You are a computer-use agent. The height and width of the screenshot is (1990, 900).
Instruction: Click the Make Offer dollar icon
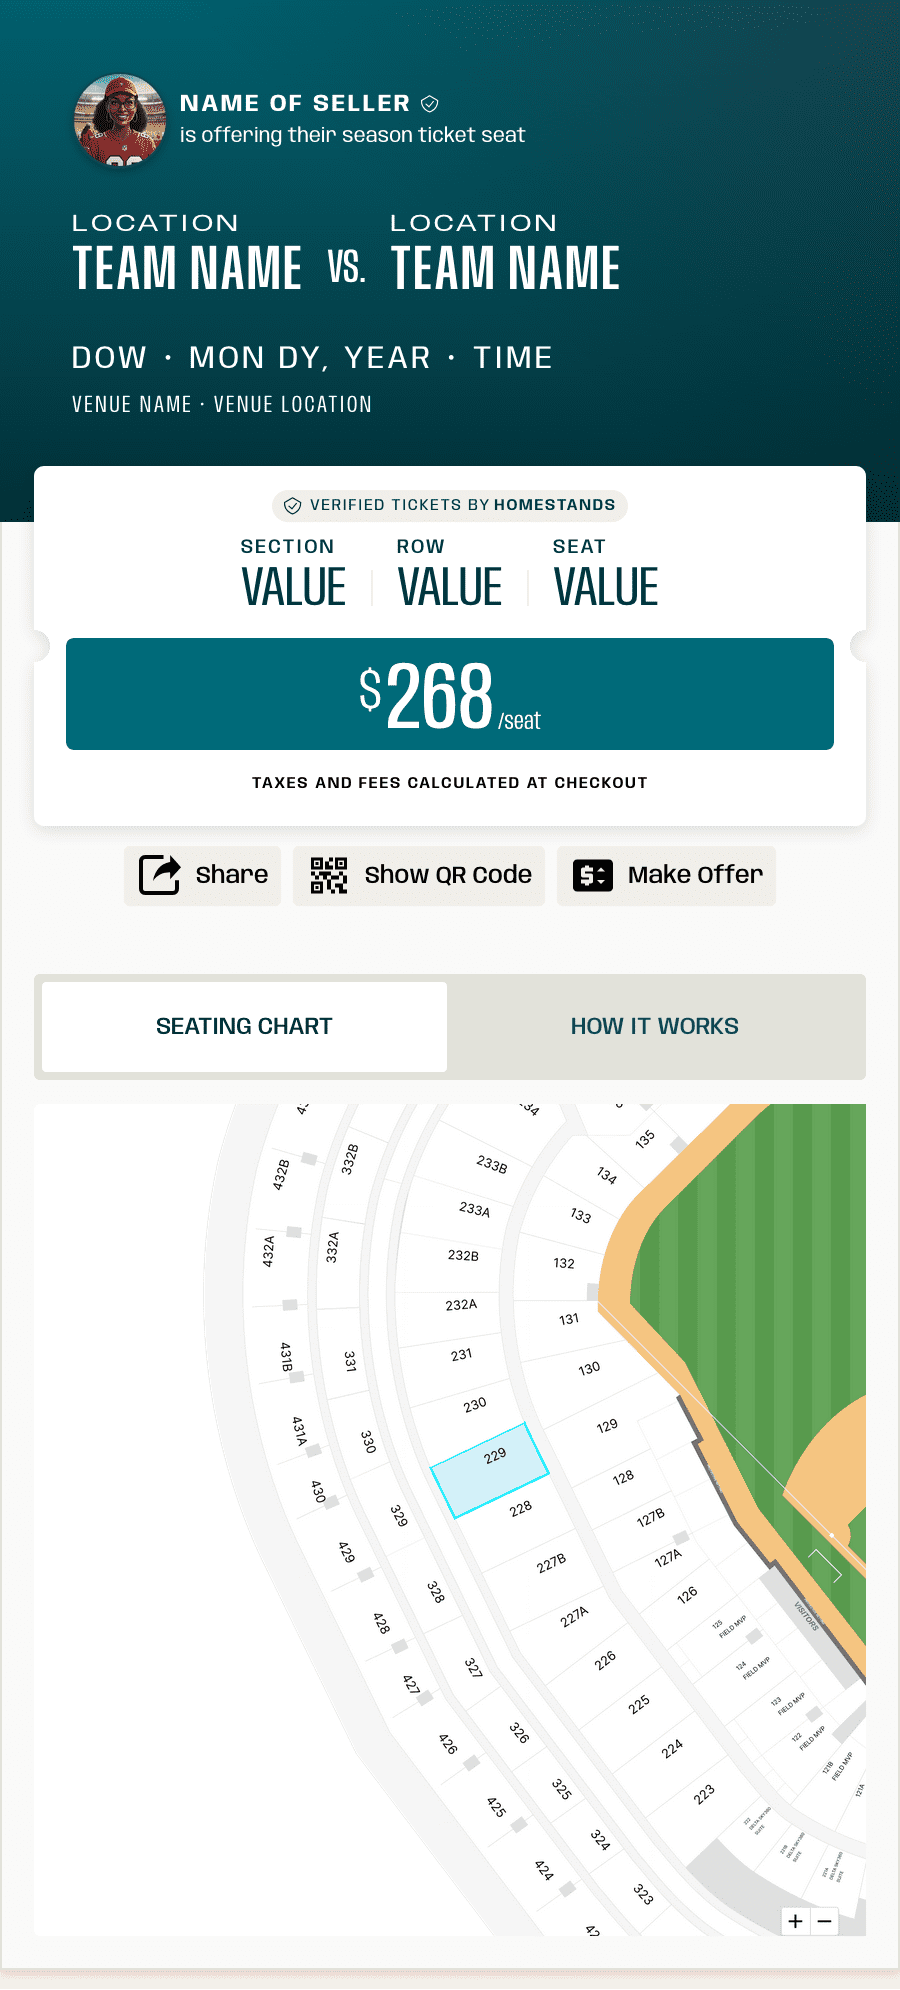[592, 875]
